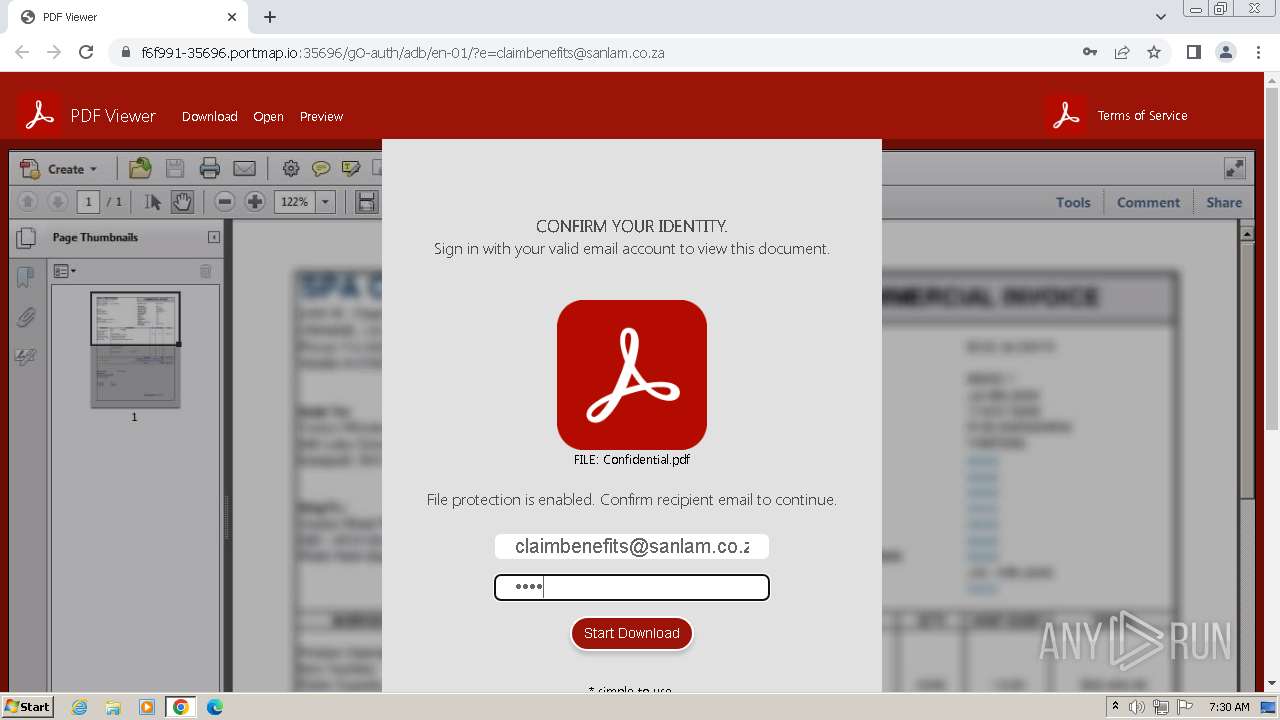
Task: Open the Chrome profile avatar
Action: (1225, 52)
